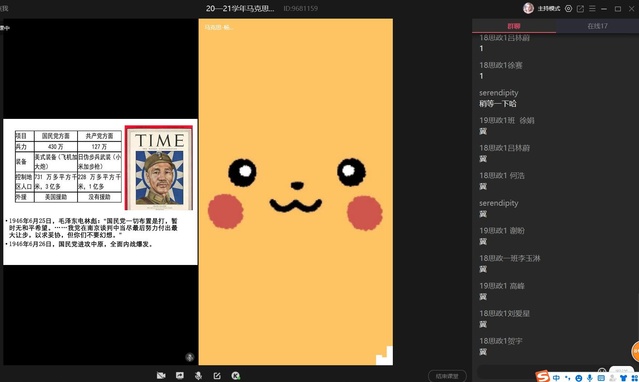Toggle the camera in the bottom toolbar
Image resolution: width=639 pixels, height=382 pixels.
click(161, 375)
